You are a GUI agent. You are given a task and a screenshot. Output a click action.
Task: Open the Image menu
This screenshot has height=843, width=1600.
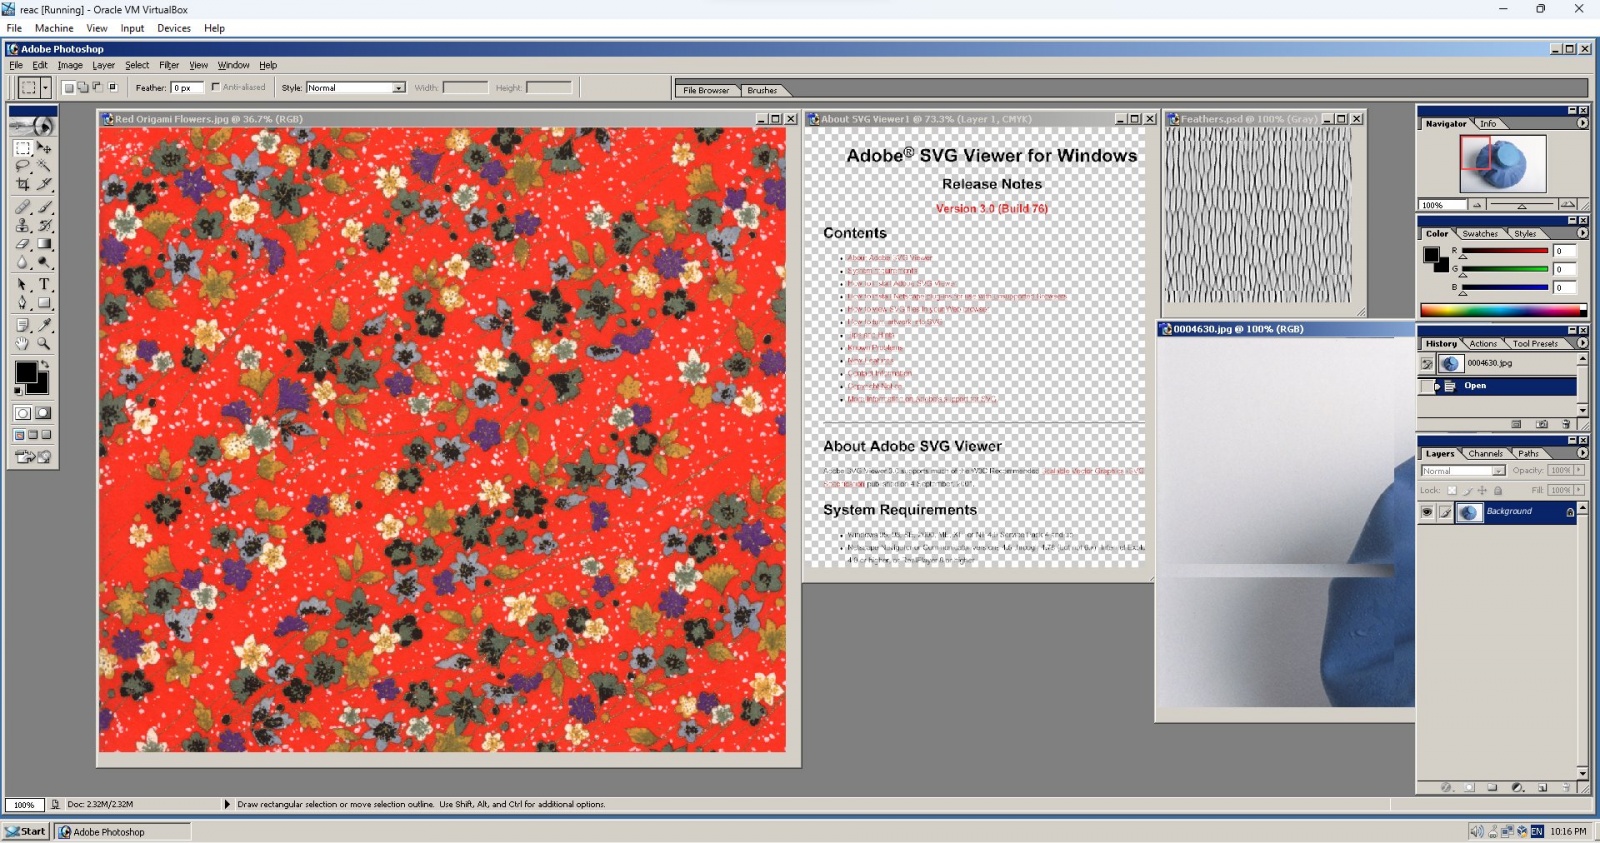click(x=70, y=65)
